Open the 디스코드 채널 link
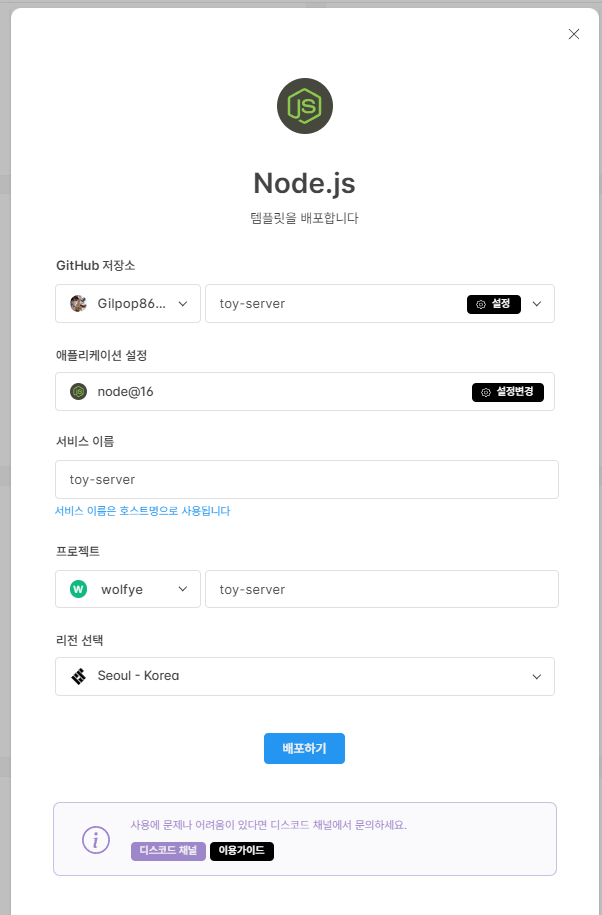Viewport: 602px width, 915px height. 168,851
